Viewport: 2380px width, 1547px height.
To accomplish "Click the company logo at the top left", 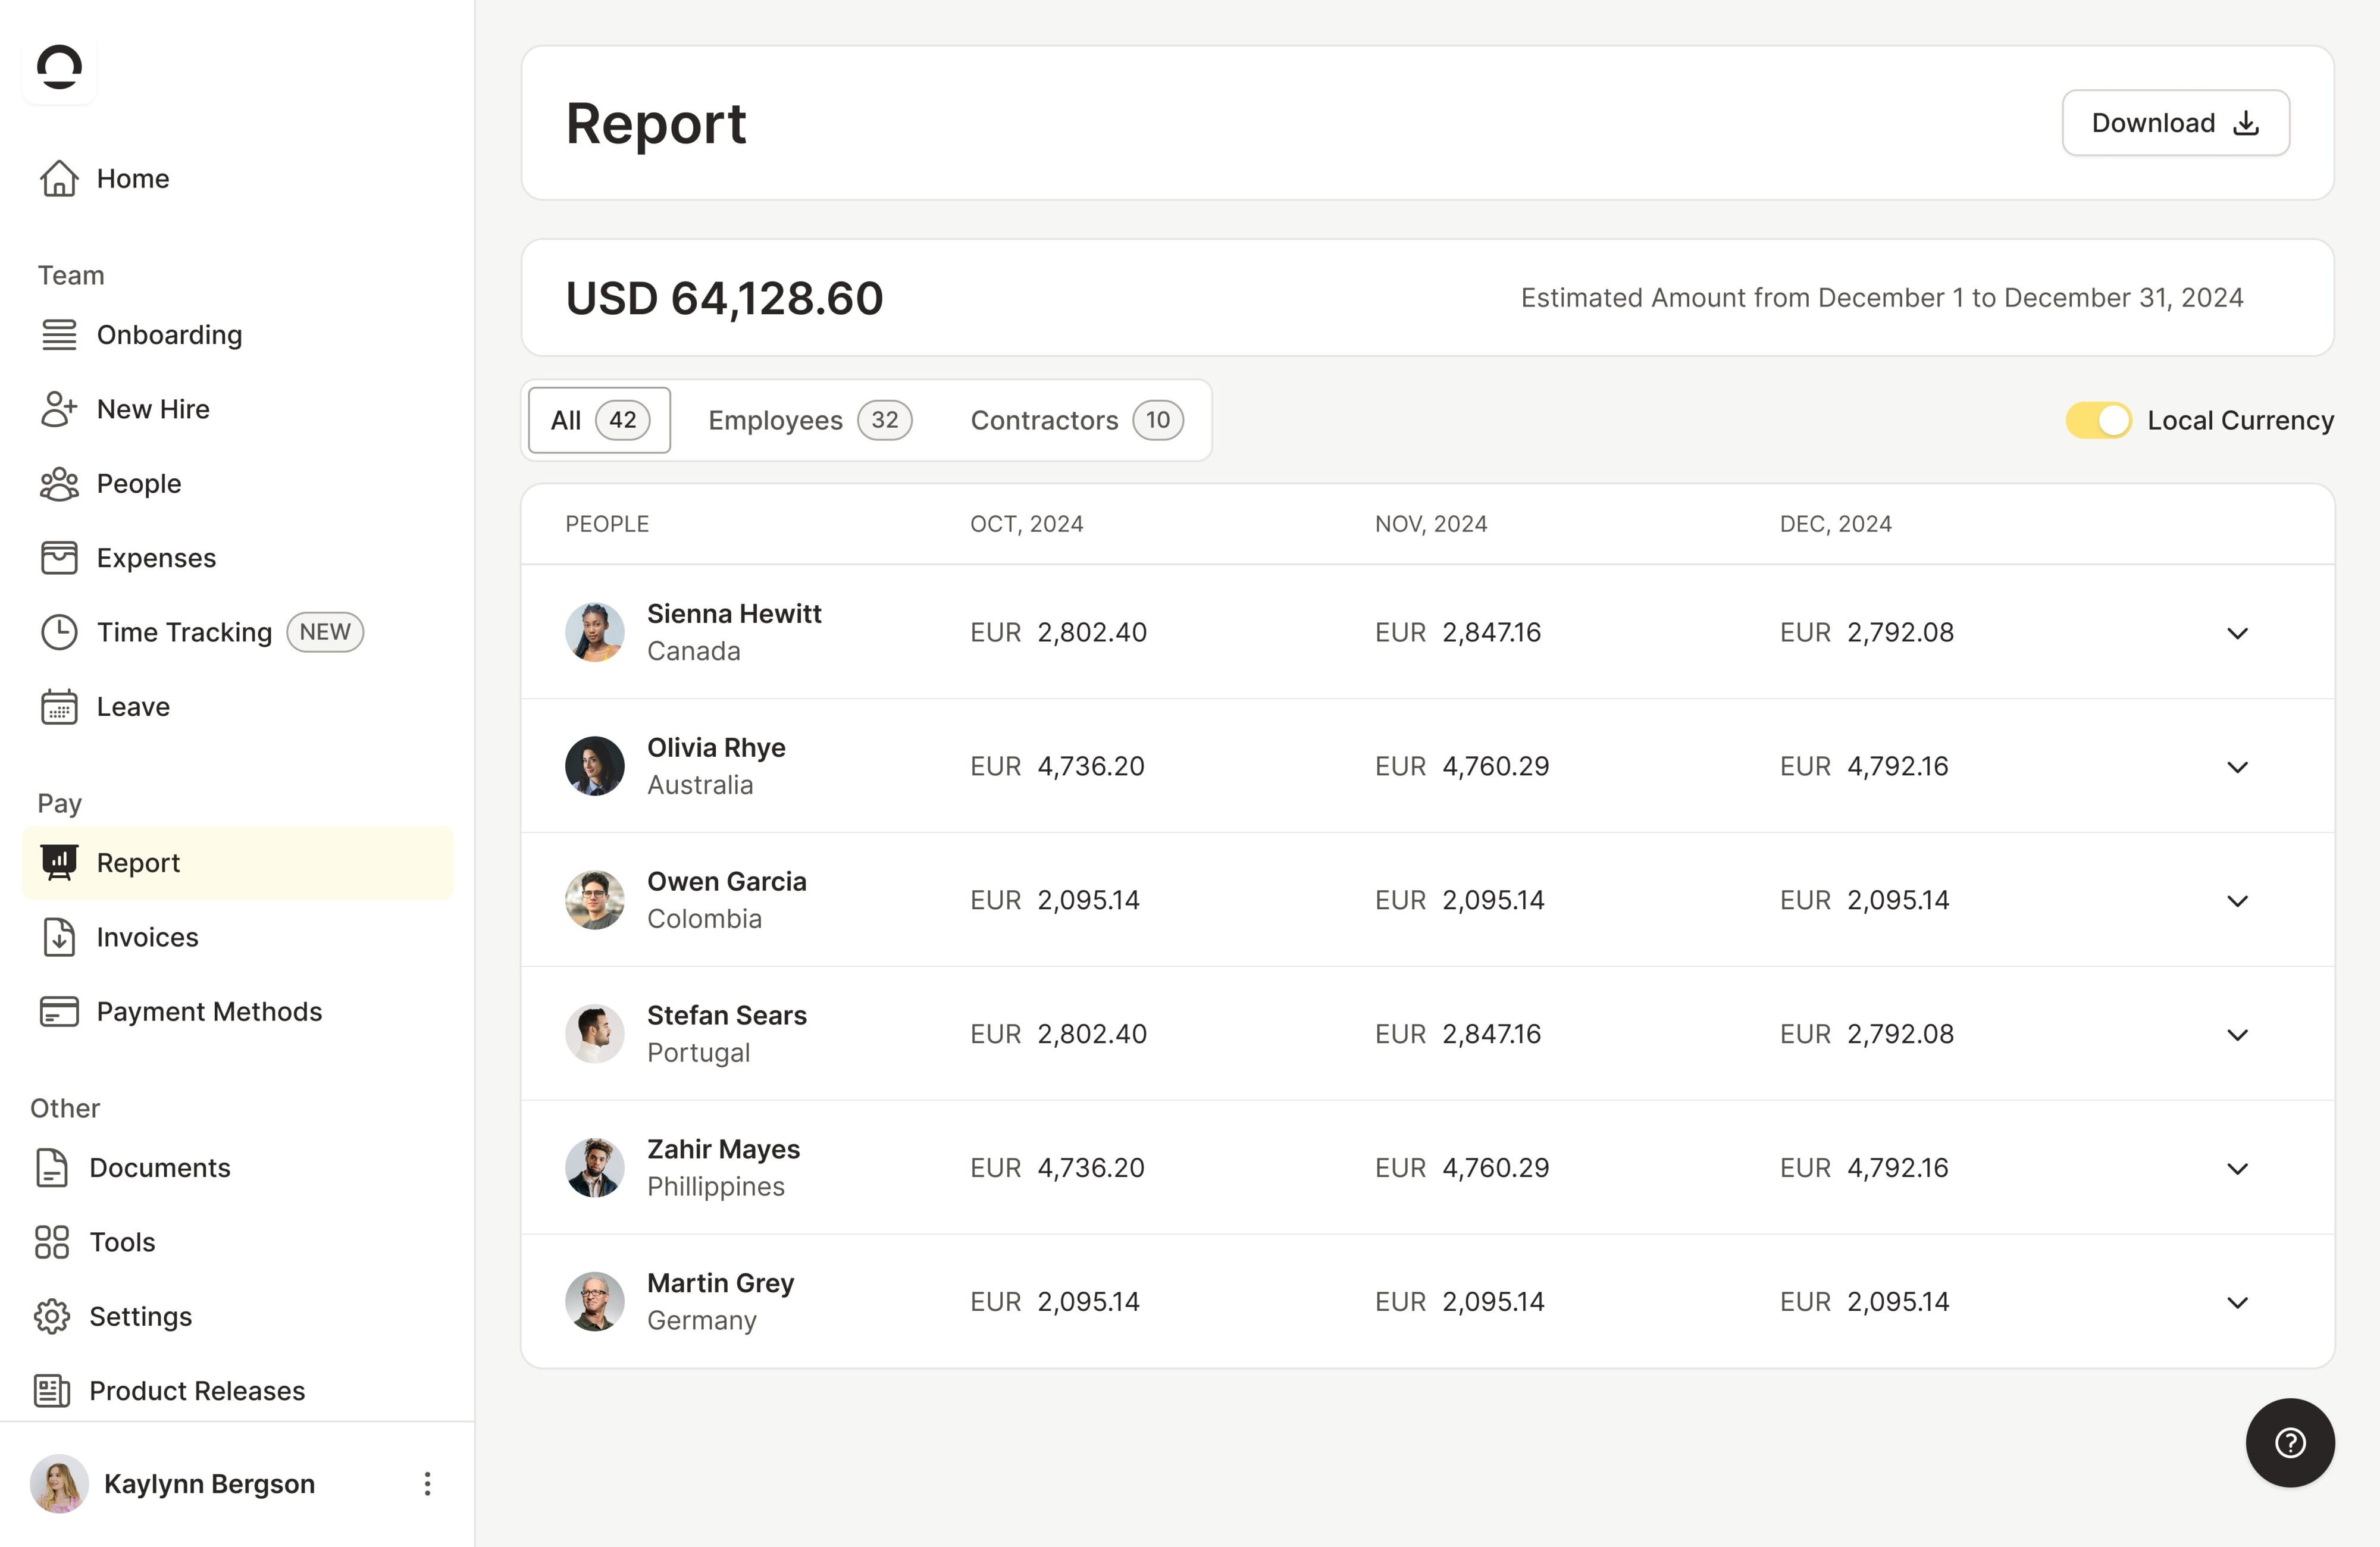I will click(59, 67).
